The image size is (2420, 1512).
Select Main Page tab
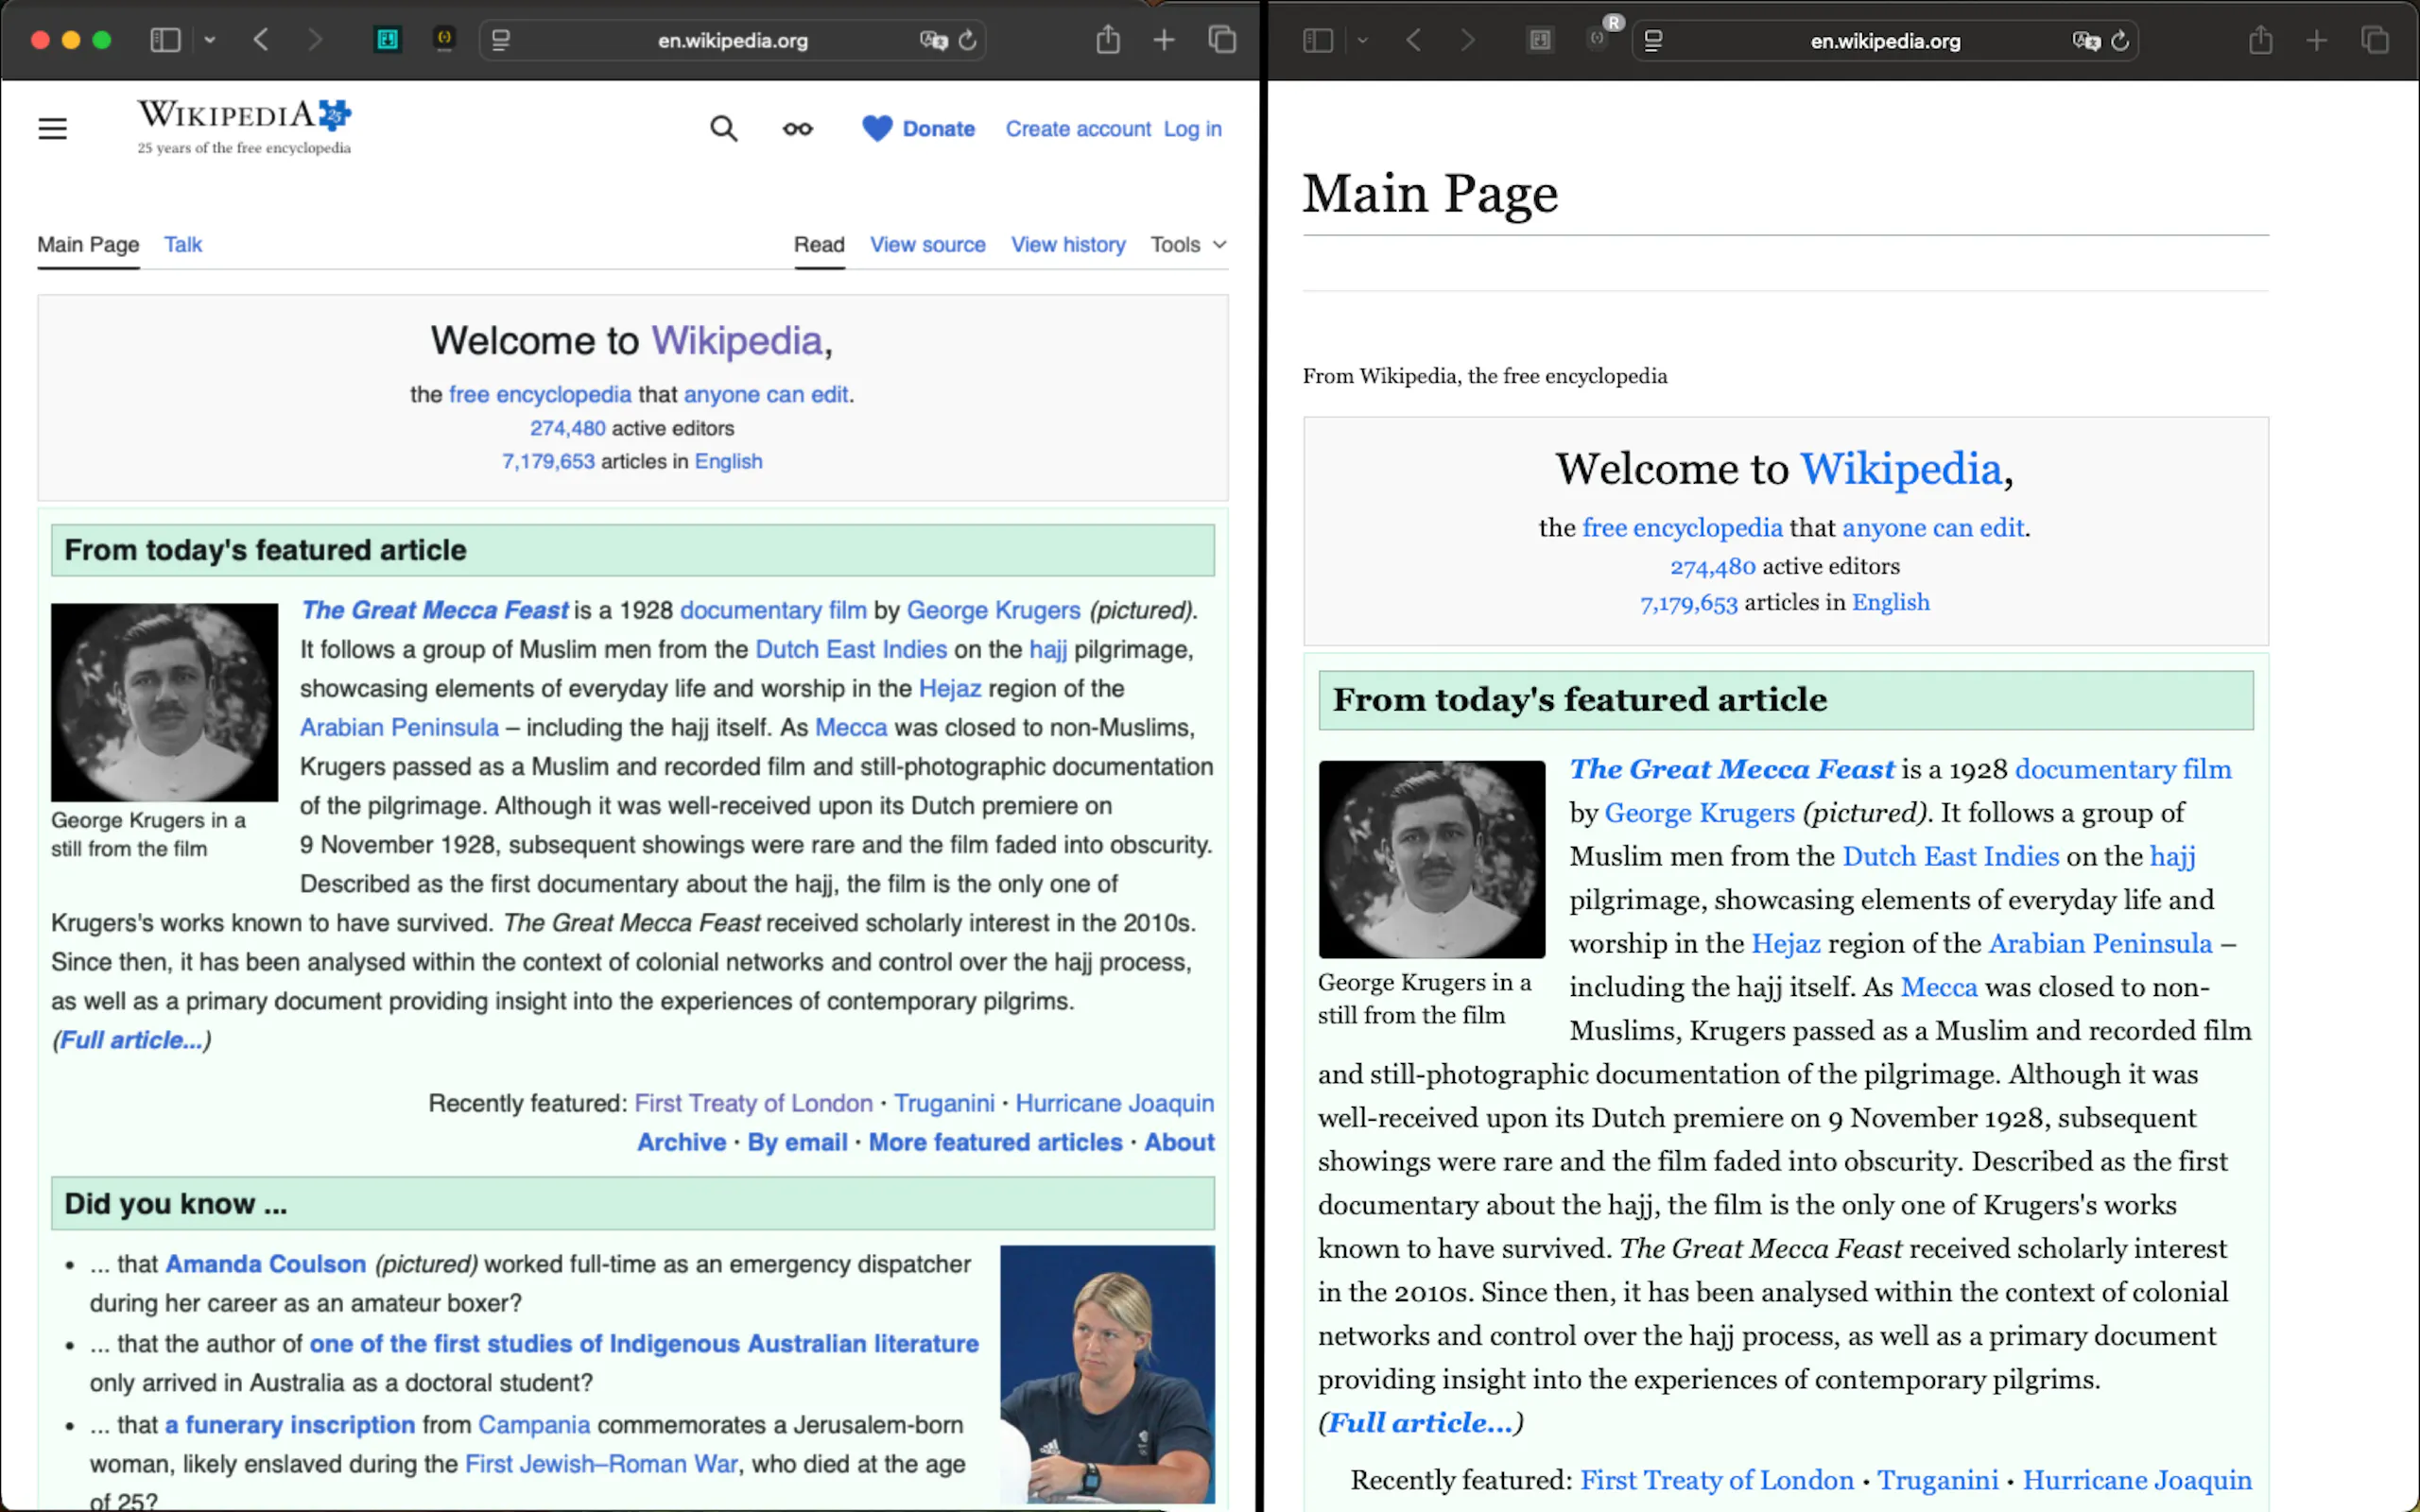[88, 245]
